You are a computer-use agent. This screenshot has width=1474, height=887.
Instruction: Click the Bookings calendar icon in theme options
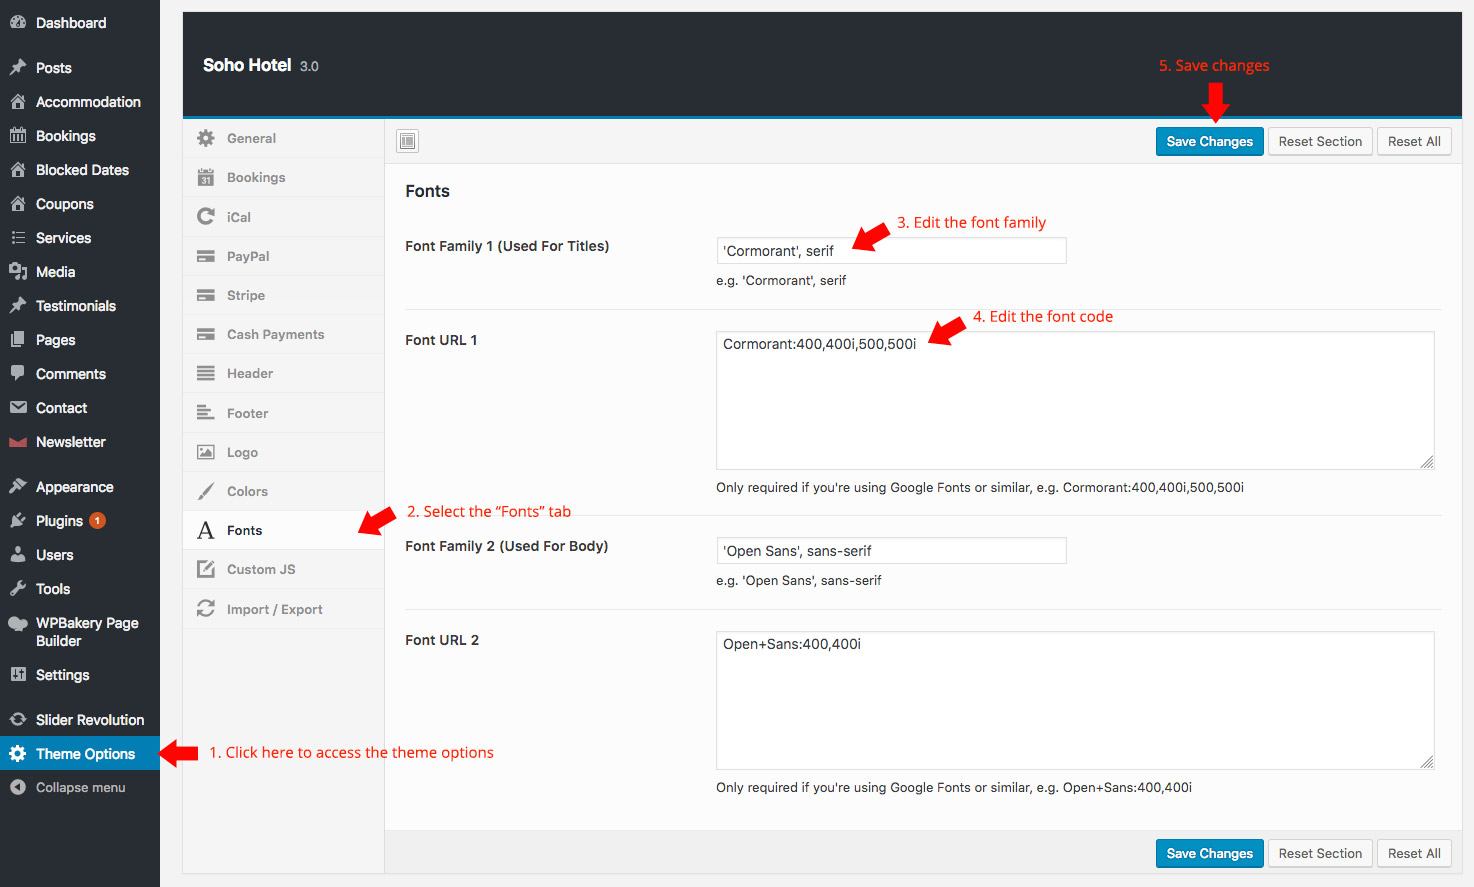pos(206,177)
